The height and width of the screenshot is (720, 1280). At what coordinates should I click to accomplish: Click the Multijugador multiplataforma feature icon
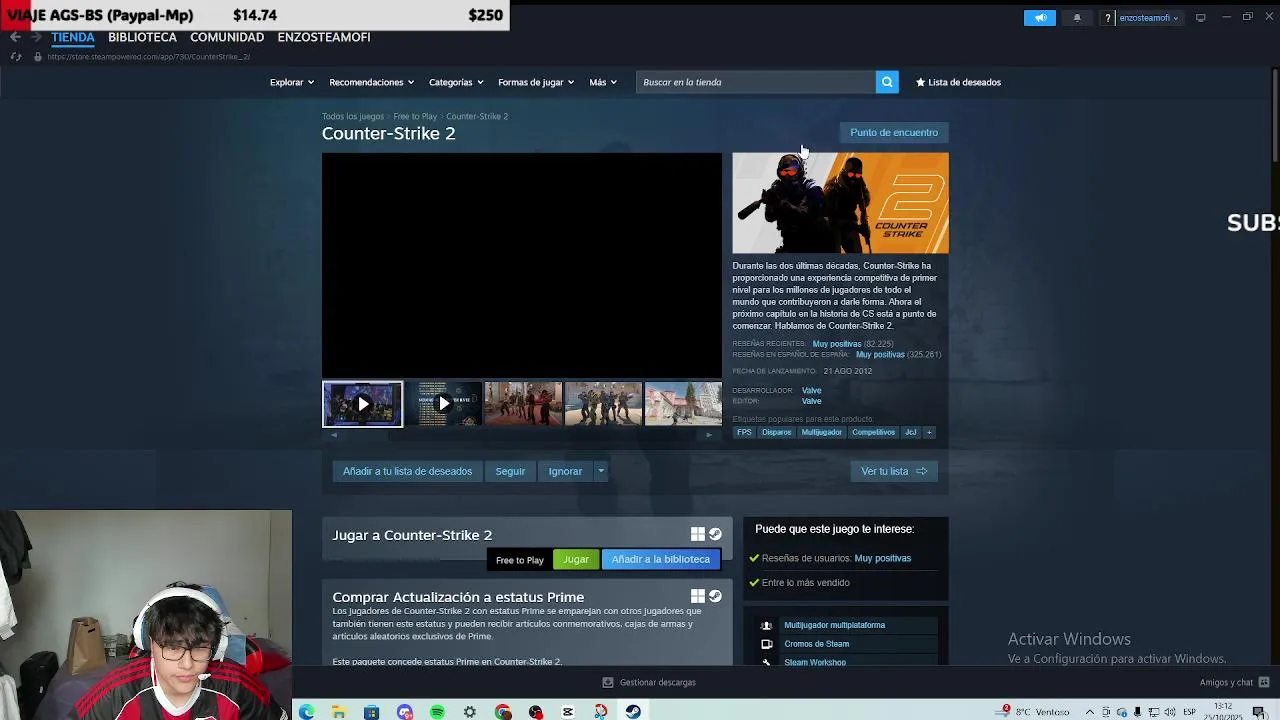(x=767, y=625)
